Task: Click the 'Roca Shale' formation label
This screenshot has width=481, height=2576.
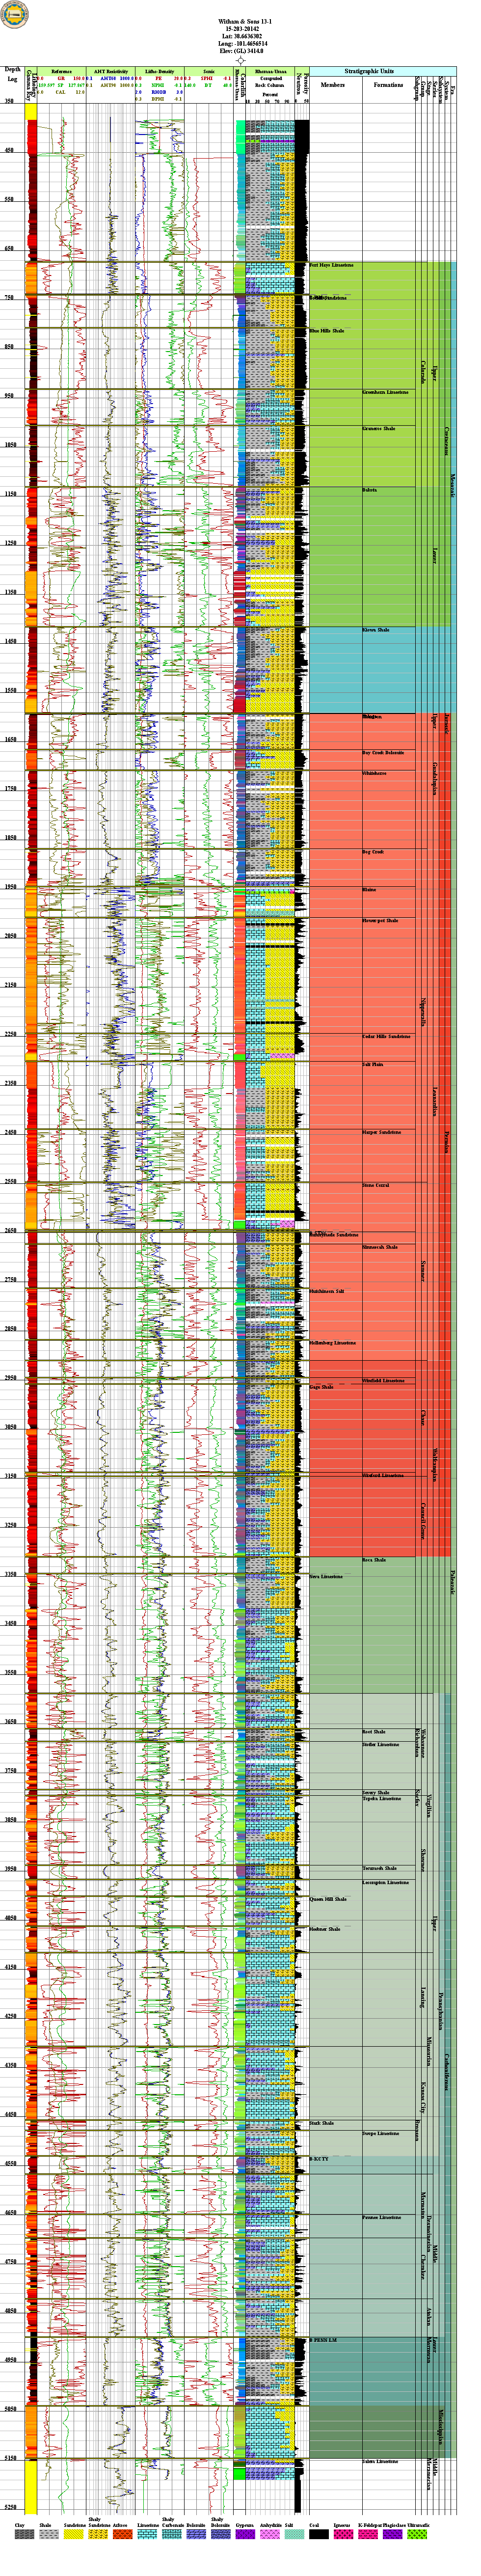Action: pyautogui.click(x=373, y=1560)
